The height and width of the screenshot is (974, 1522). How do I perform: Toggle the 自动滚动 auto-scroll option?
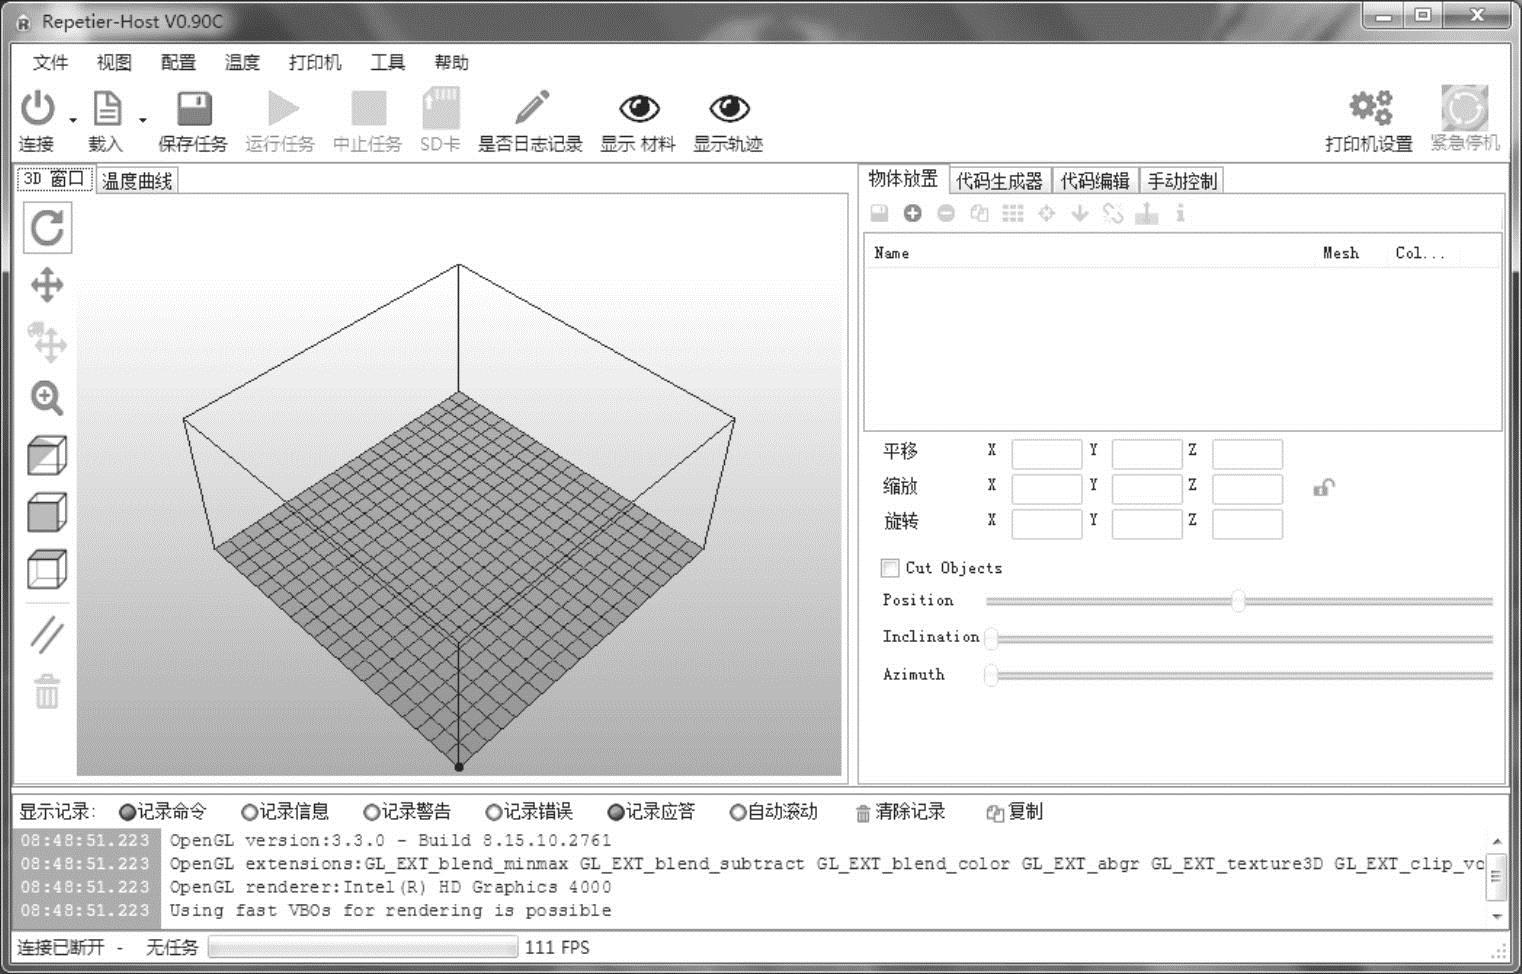tap(774, 811)
